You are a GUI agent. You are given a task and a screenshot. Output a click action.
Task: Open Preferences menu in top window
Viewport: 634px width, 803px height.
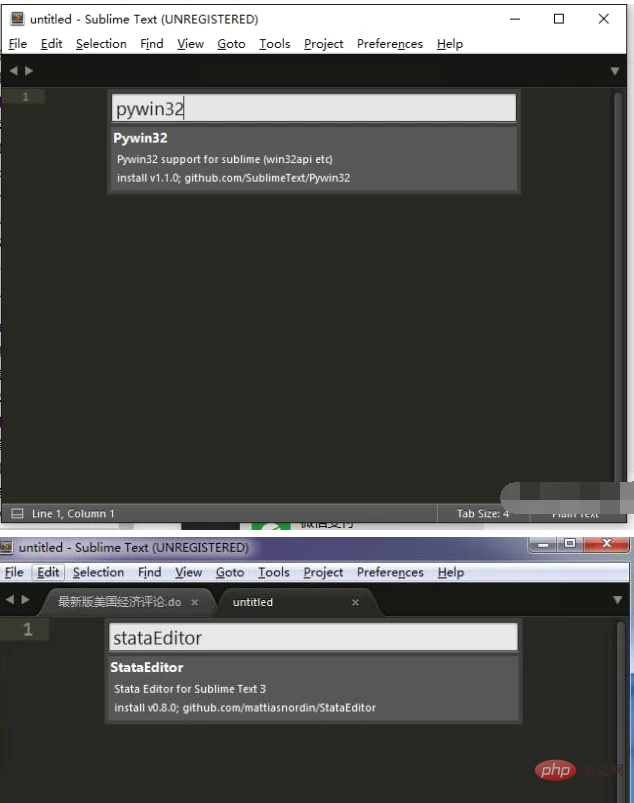click(390, 44)
